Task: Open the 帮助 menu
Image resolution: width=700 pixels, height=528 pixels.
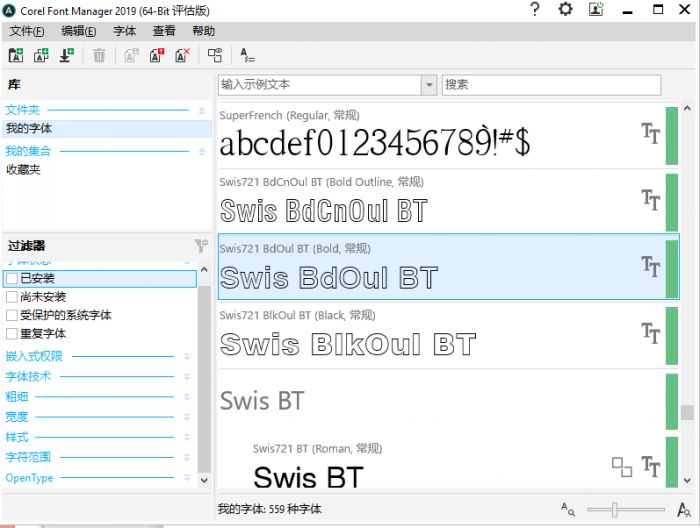Action: click(203, 31)
